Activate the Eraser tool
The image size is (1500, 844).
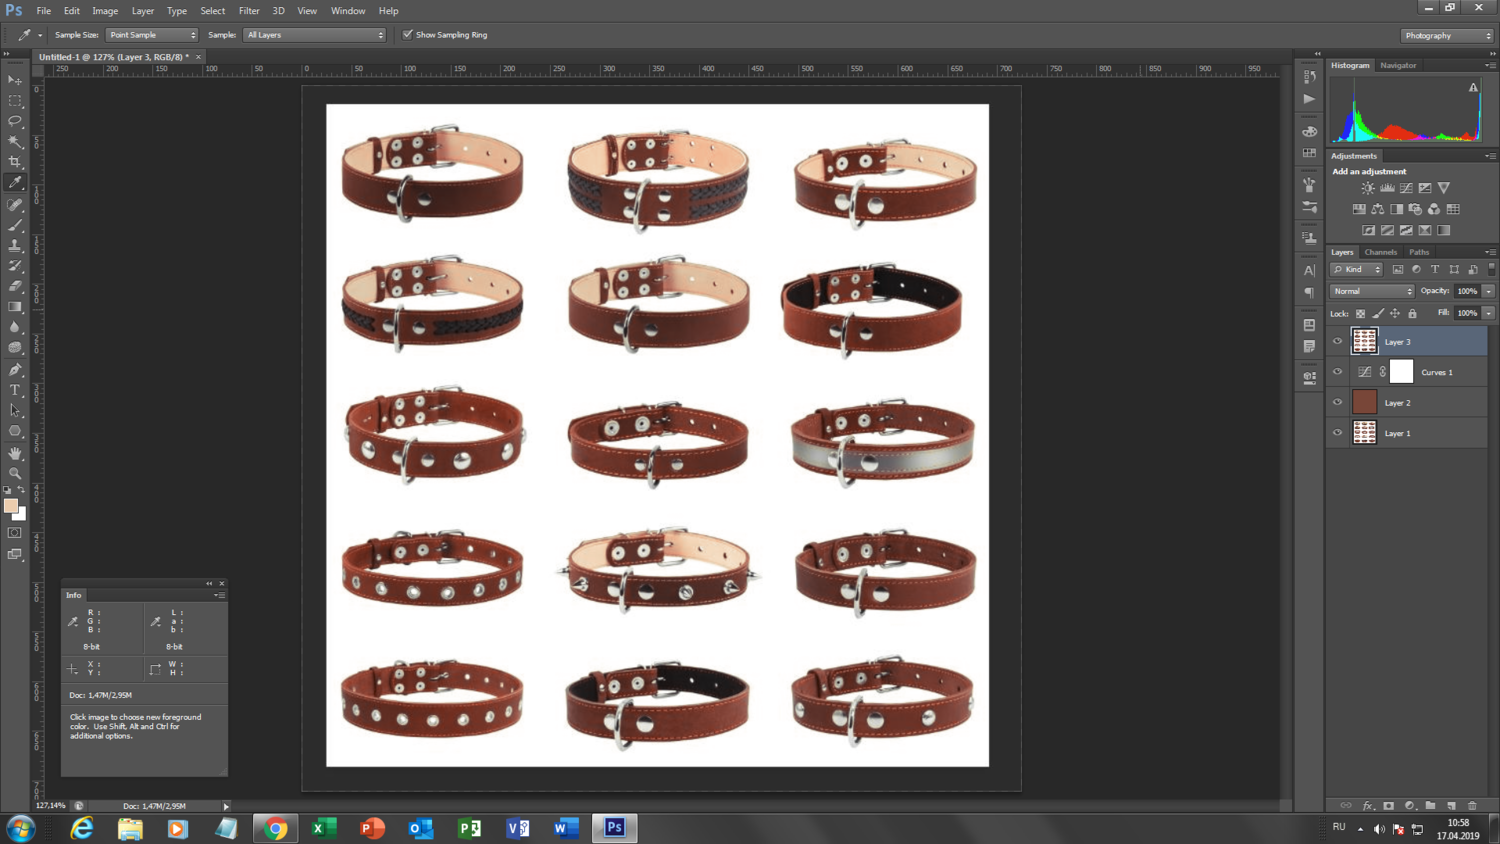pos(15,287)
